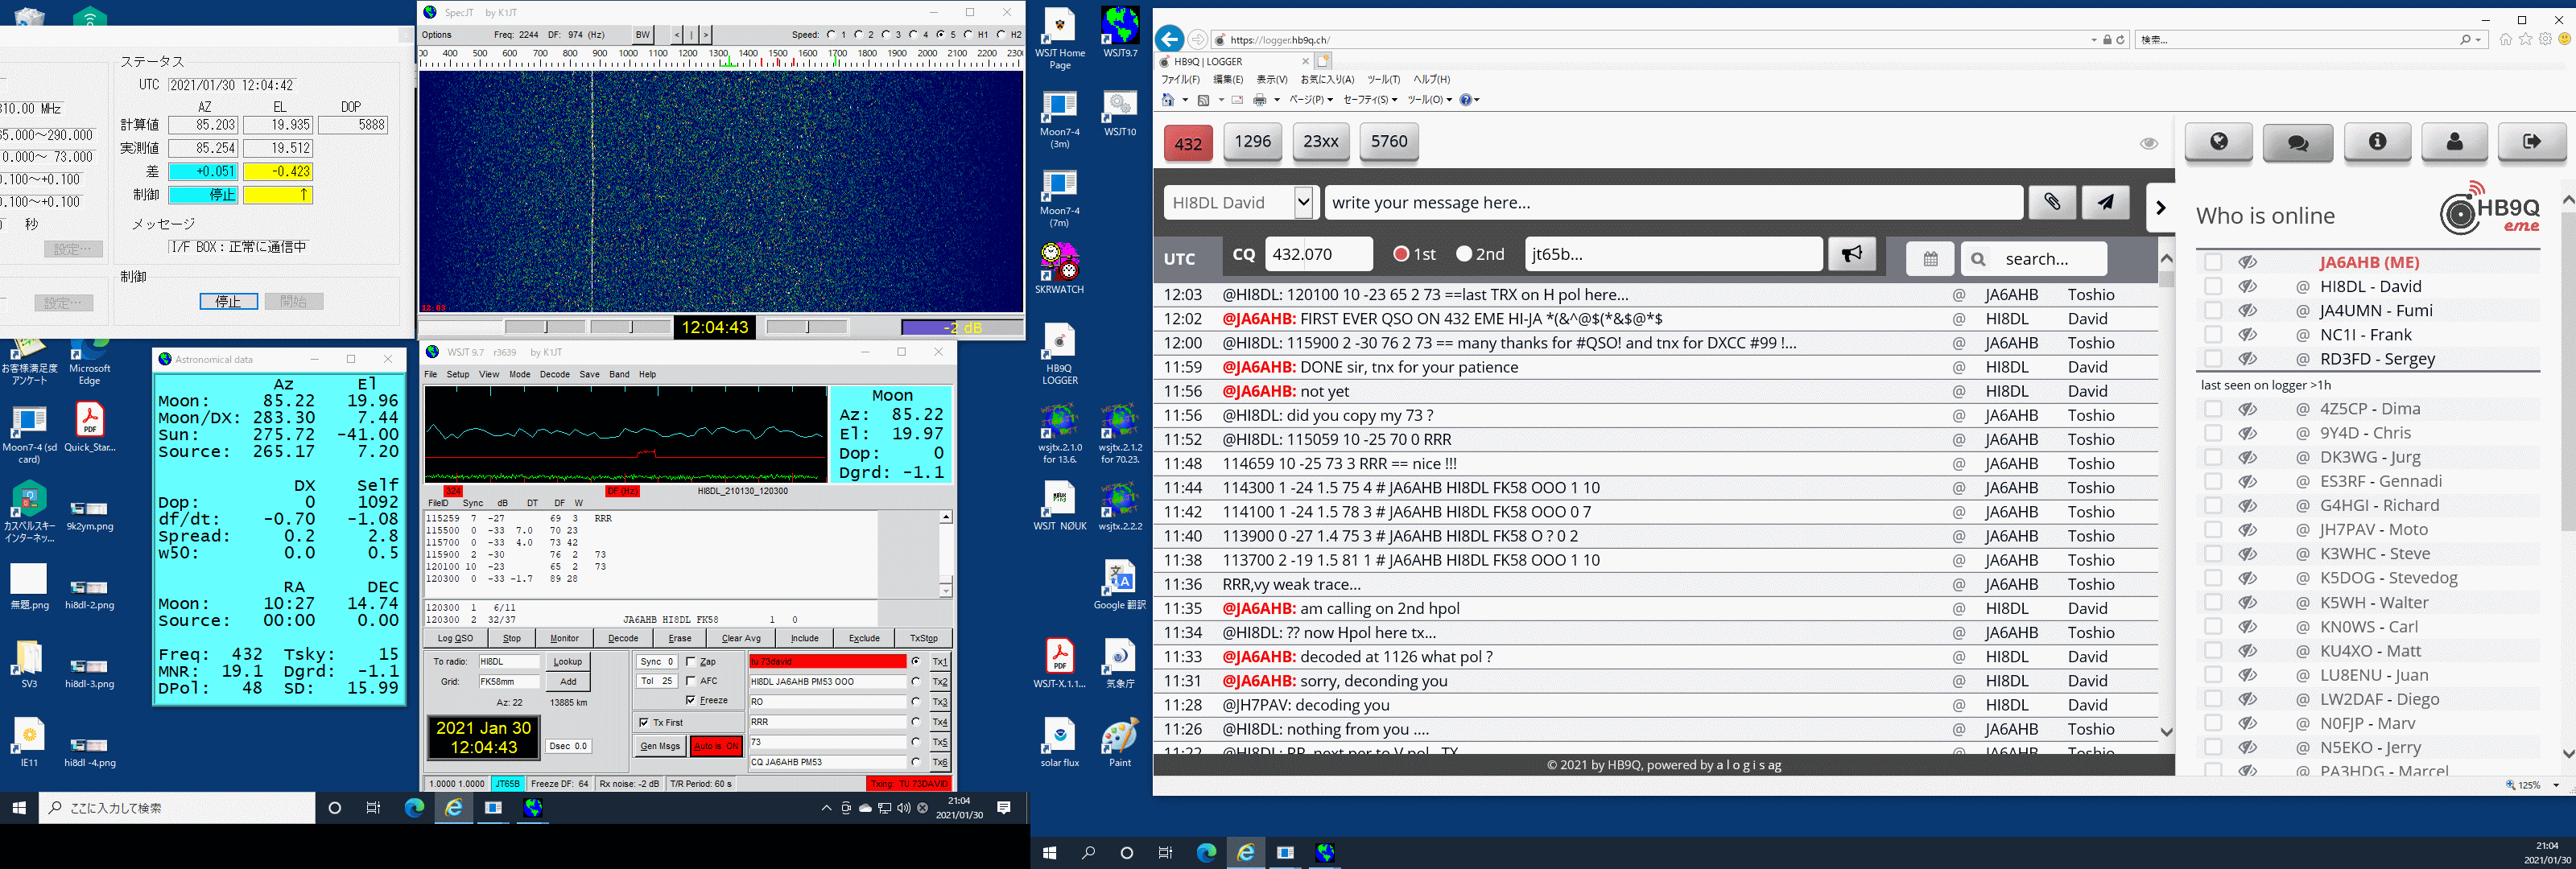Expand the logger sidebar arrow chevron
The image size is (2576, 869).
point(2160,208)
